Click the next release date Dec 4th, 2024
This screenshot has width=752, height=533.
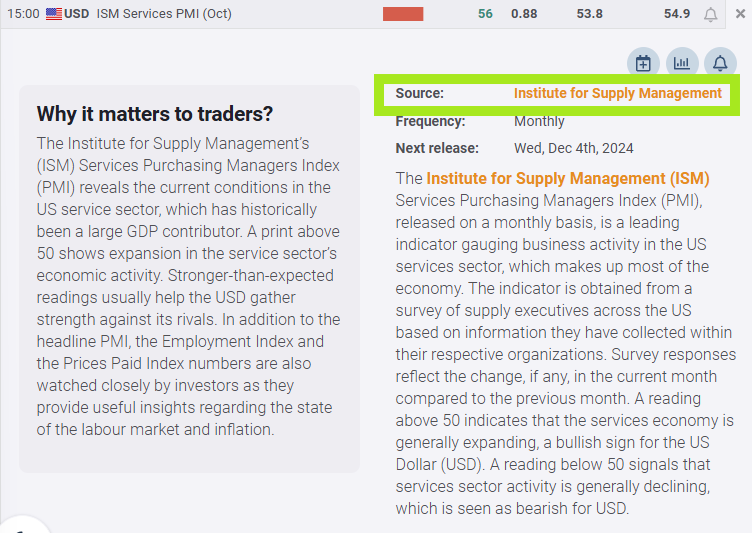574,148
